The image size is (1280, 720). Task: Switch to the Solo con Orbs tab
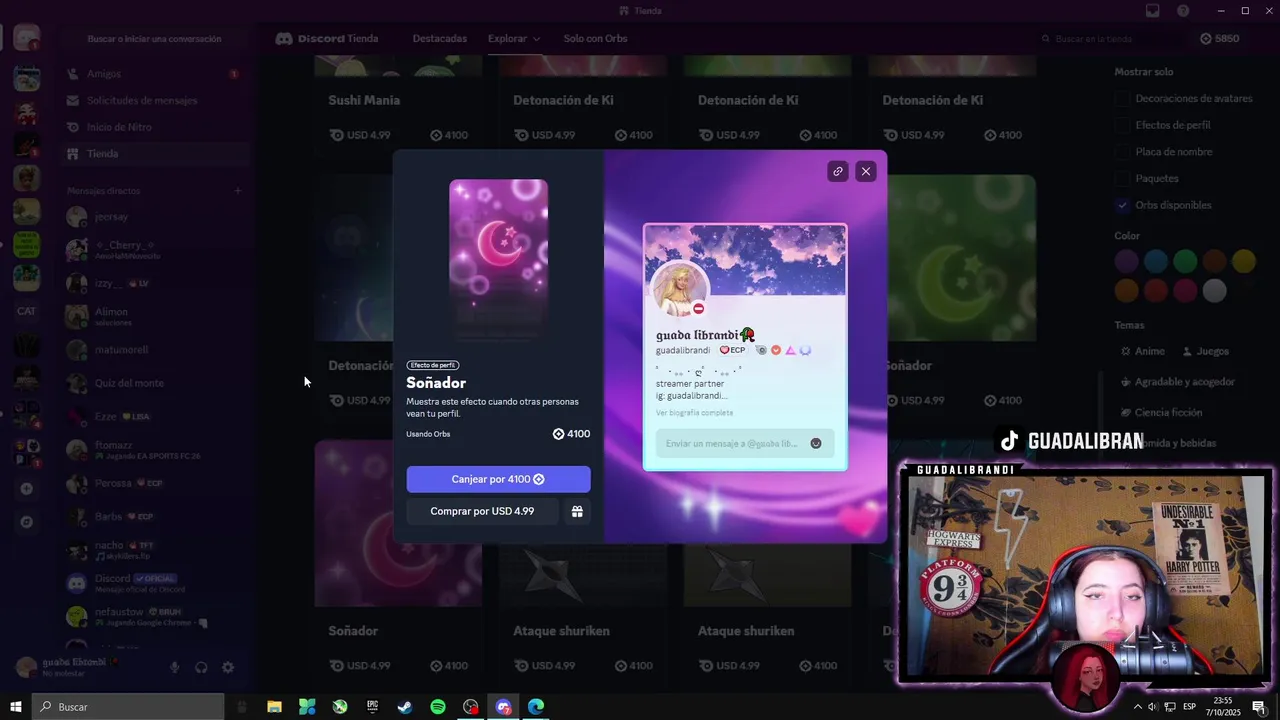(x=595, y=38)
